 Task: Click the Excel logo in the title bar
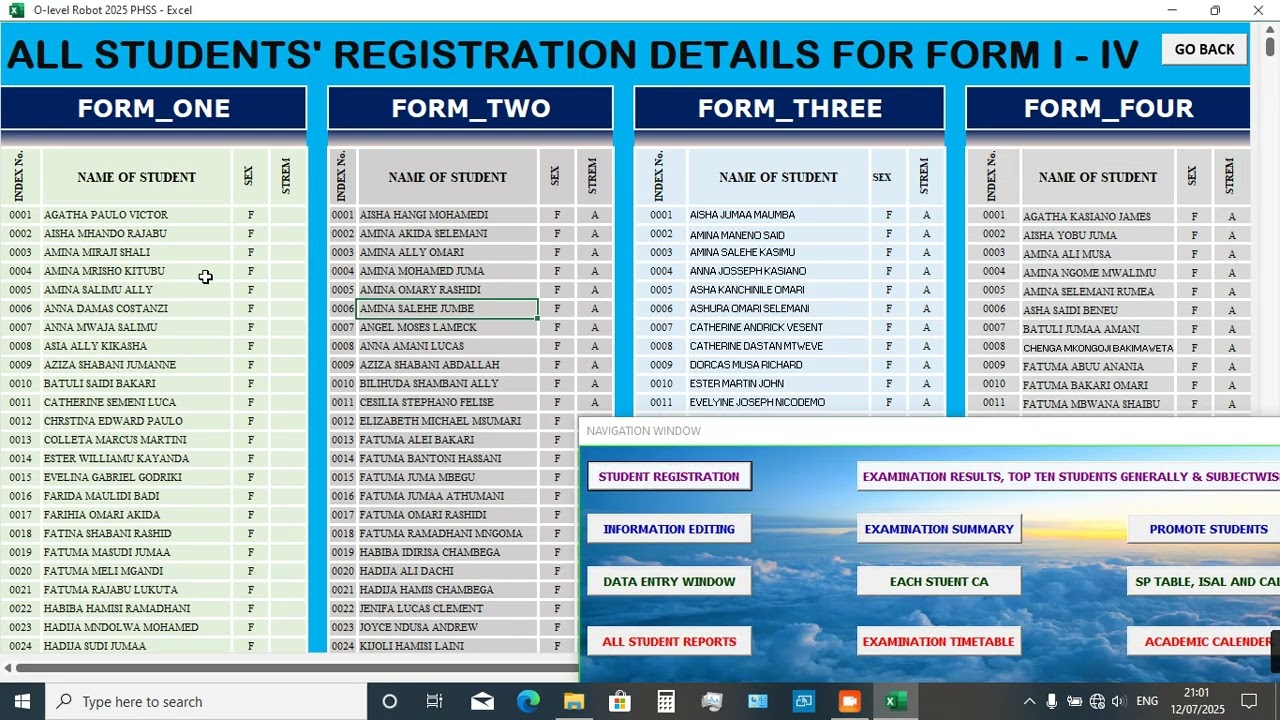pyautogui.click(x=16, y=10)
